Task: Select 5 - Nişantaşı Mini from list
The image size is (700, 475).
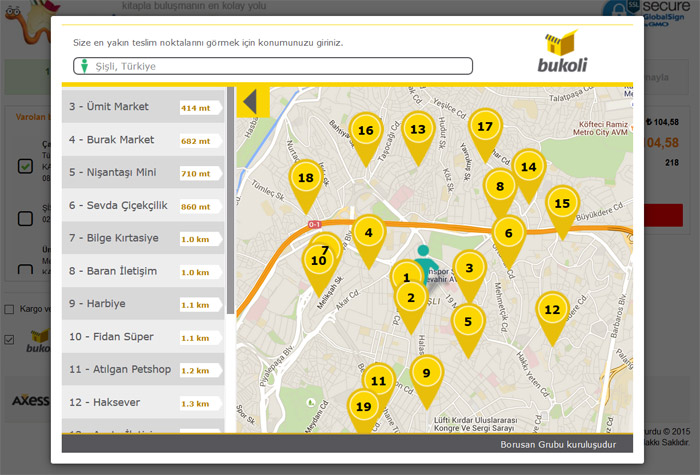Action: pos(143,172)
